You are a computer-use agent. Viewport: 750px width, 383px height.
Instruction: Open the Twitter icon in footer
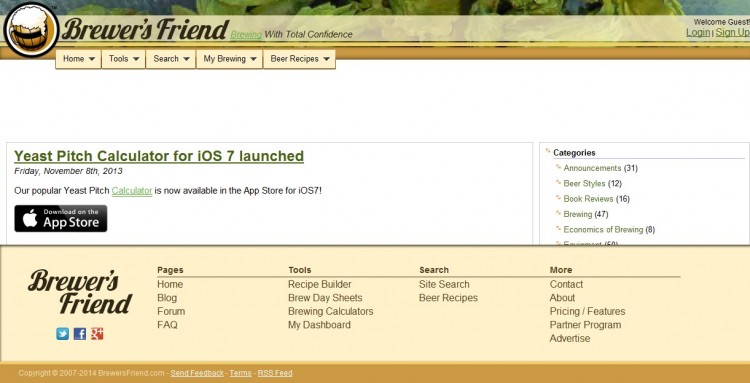click(x=63, y=334)
